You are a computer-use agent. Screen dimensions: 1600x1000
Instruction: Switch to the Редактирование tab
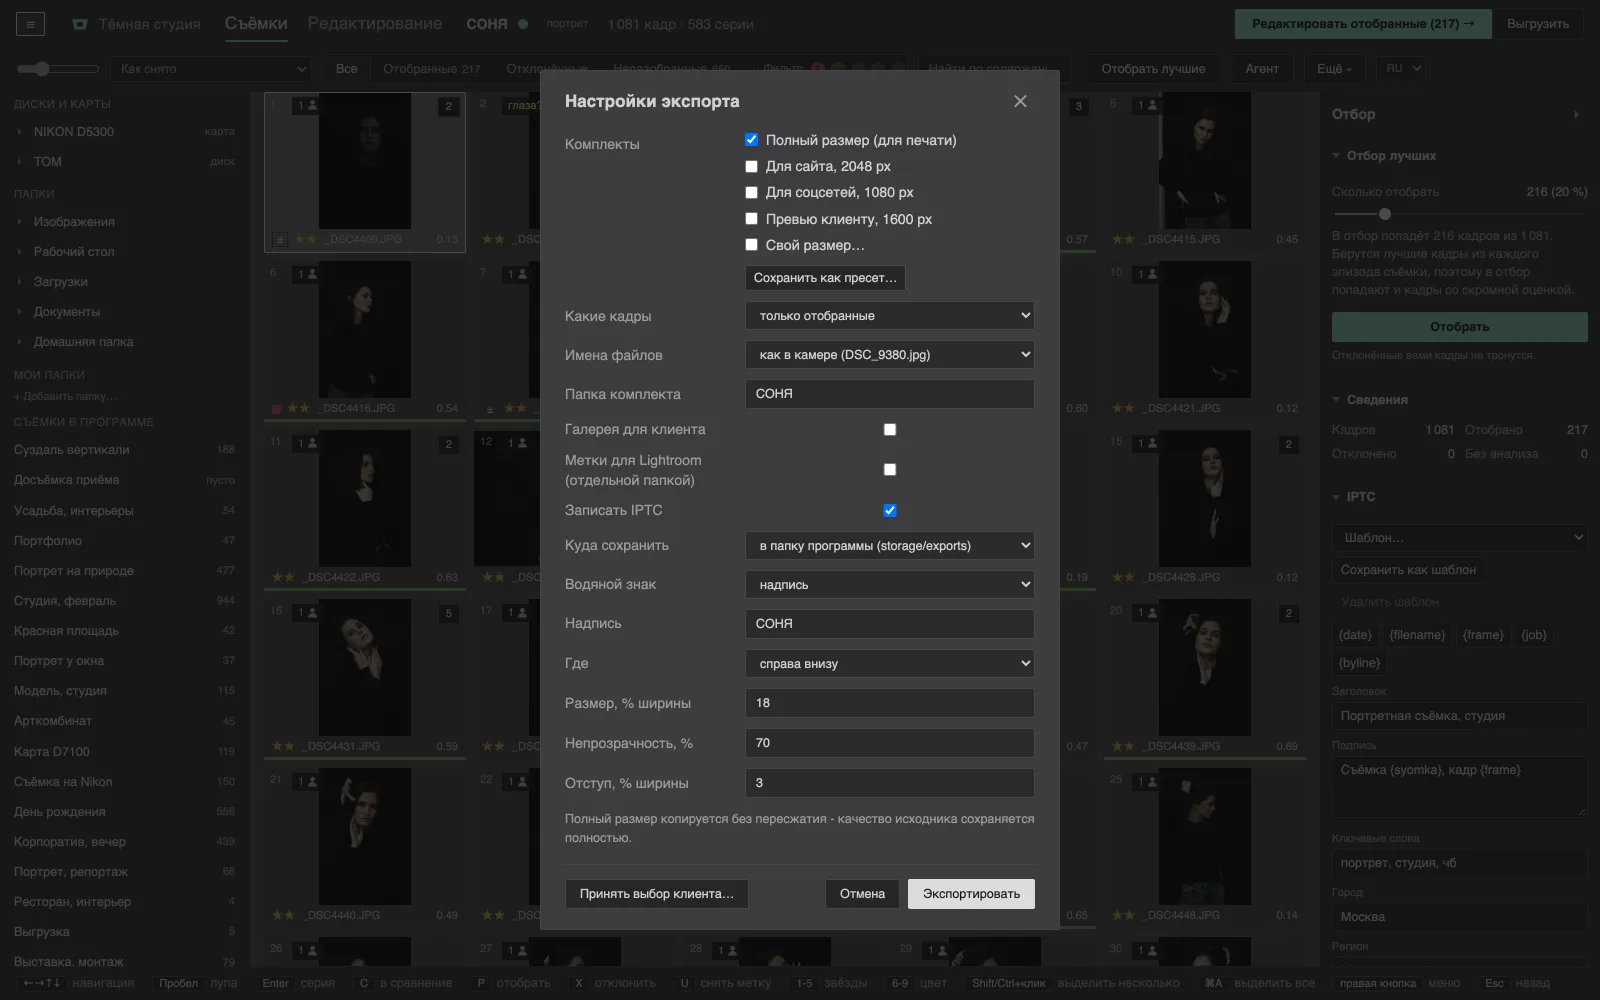coord(375,24)
